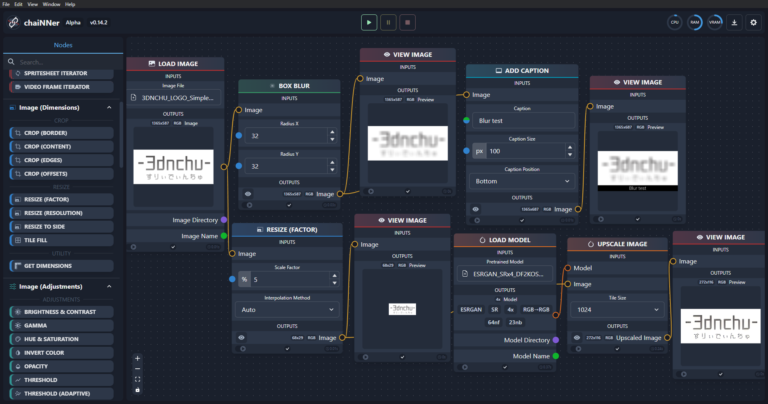The image size is (768, 404).
Task: Open settings gear icon
Action: pos(754,23)
